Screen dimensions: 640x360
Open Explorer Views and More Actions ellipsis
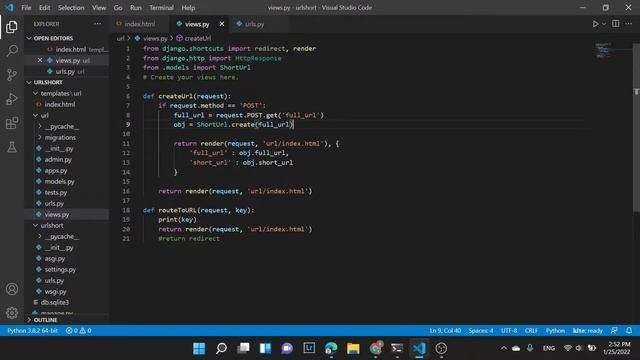98,24
